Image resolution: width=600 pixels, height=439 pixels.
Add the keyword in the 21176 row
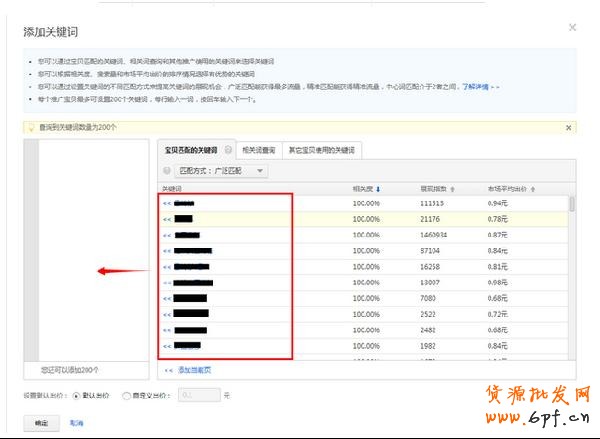(x=167, y=218)
